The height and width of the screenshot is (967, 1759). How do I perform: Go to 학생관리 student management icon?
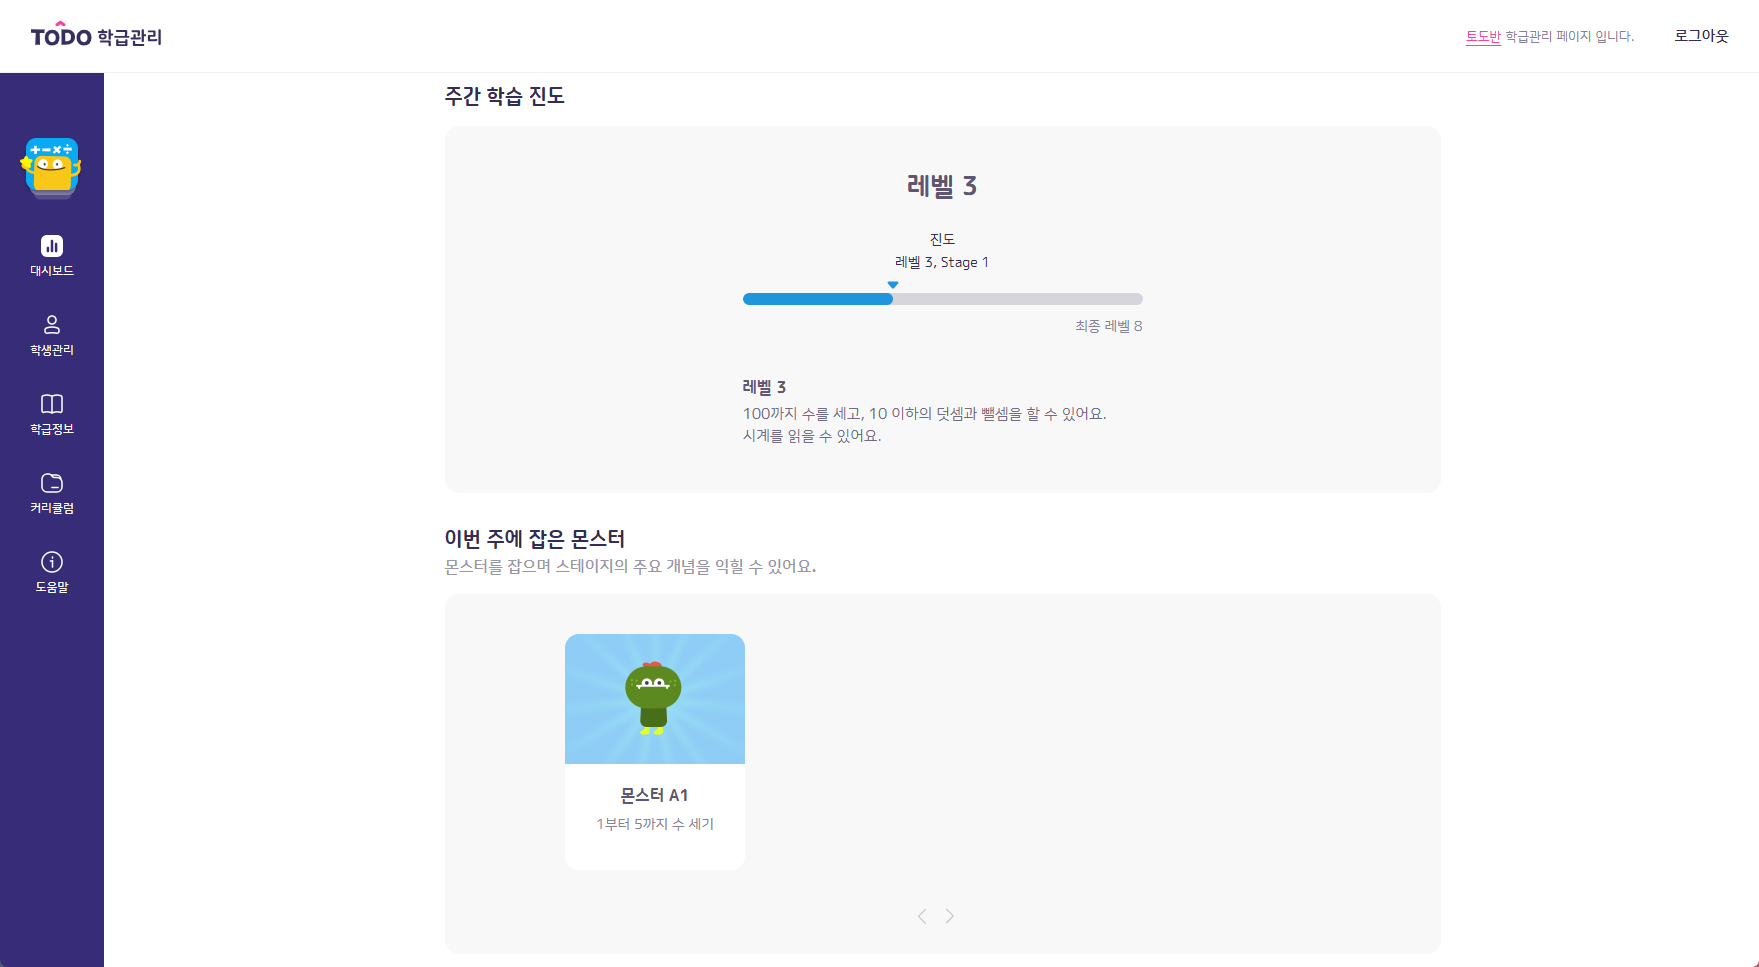52,325
